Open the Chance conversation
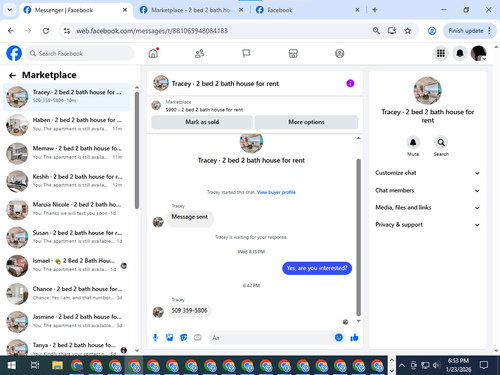500x375 pixels. tap(67, 294)
